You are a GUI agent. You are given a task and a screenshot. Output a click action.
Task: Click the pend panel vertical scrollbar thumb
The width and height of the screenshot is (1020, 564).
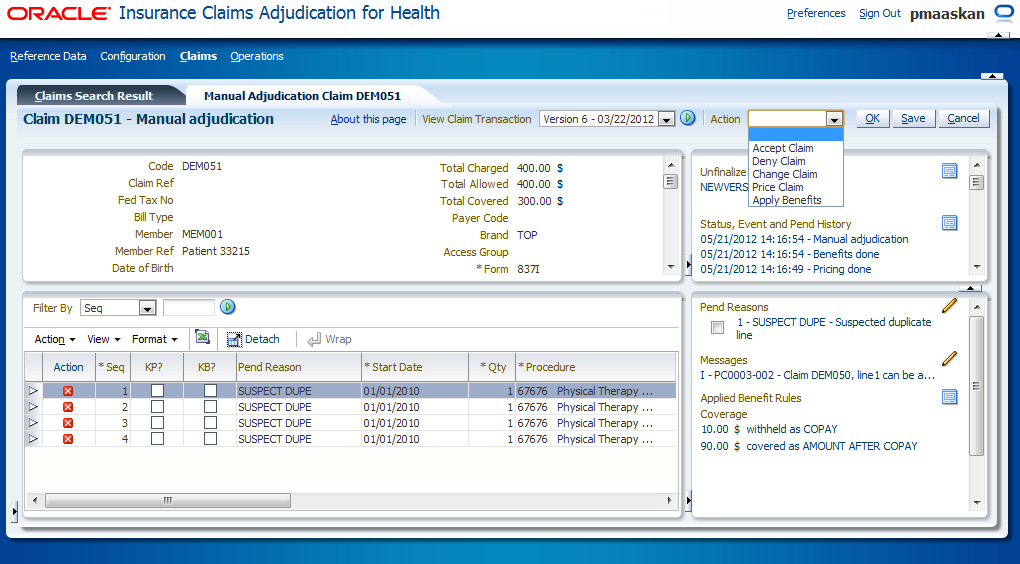point(976,386)
